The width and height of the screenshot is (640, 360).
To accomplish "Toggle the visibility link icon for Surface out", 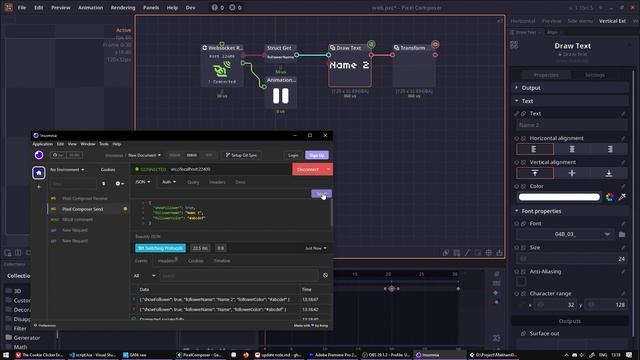I will click(524, 333).
